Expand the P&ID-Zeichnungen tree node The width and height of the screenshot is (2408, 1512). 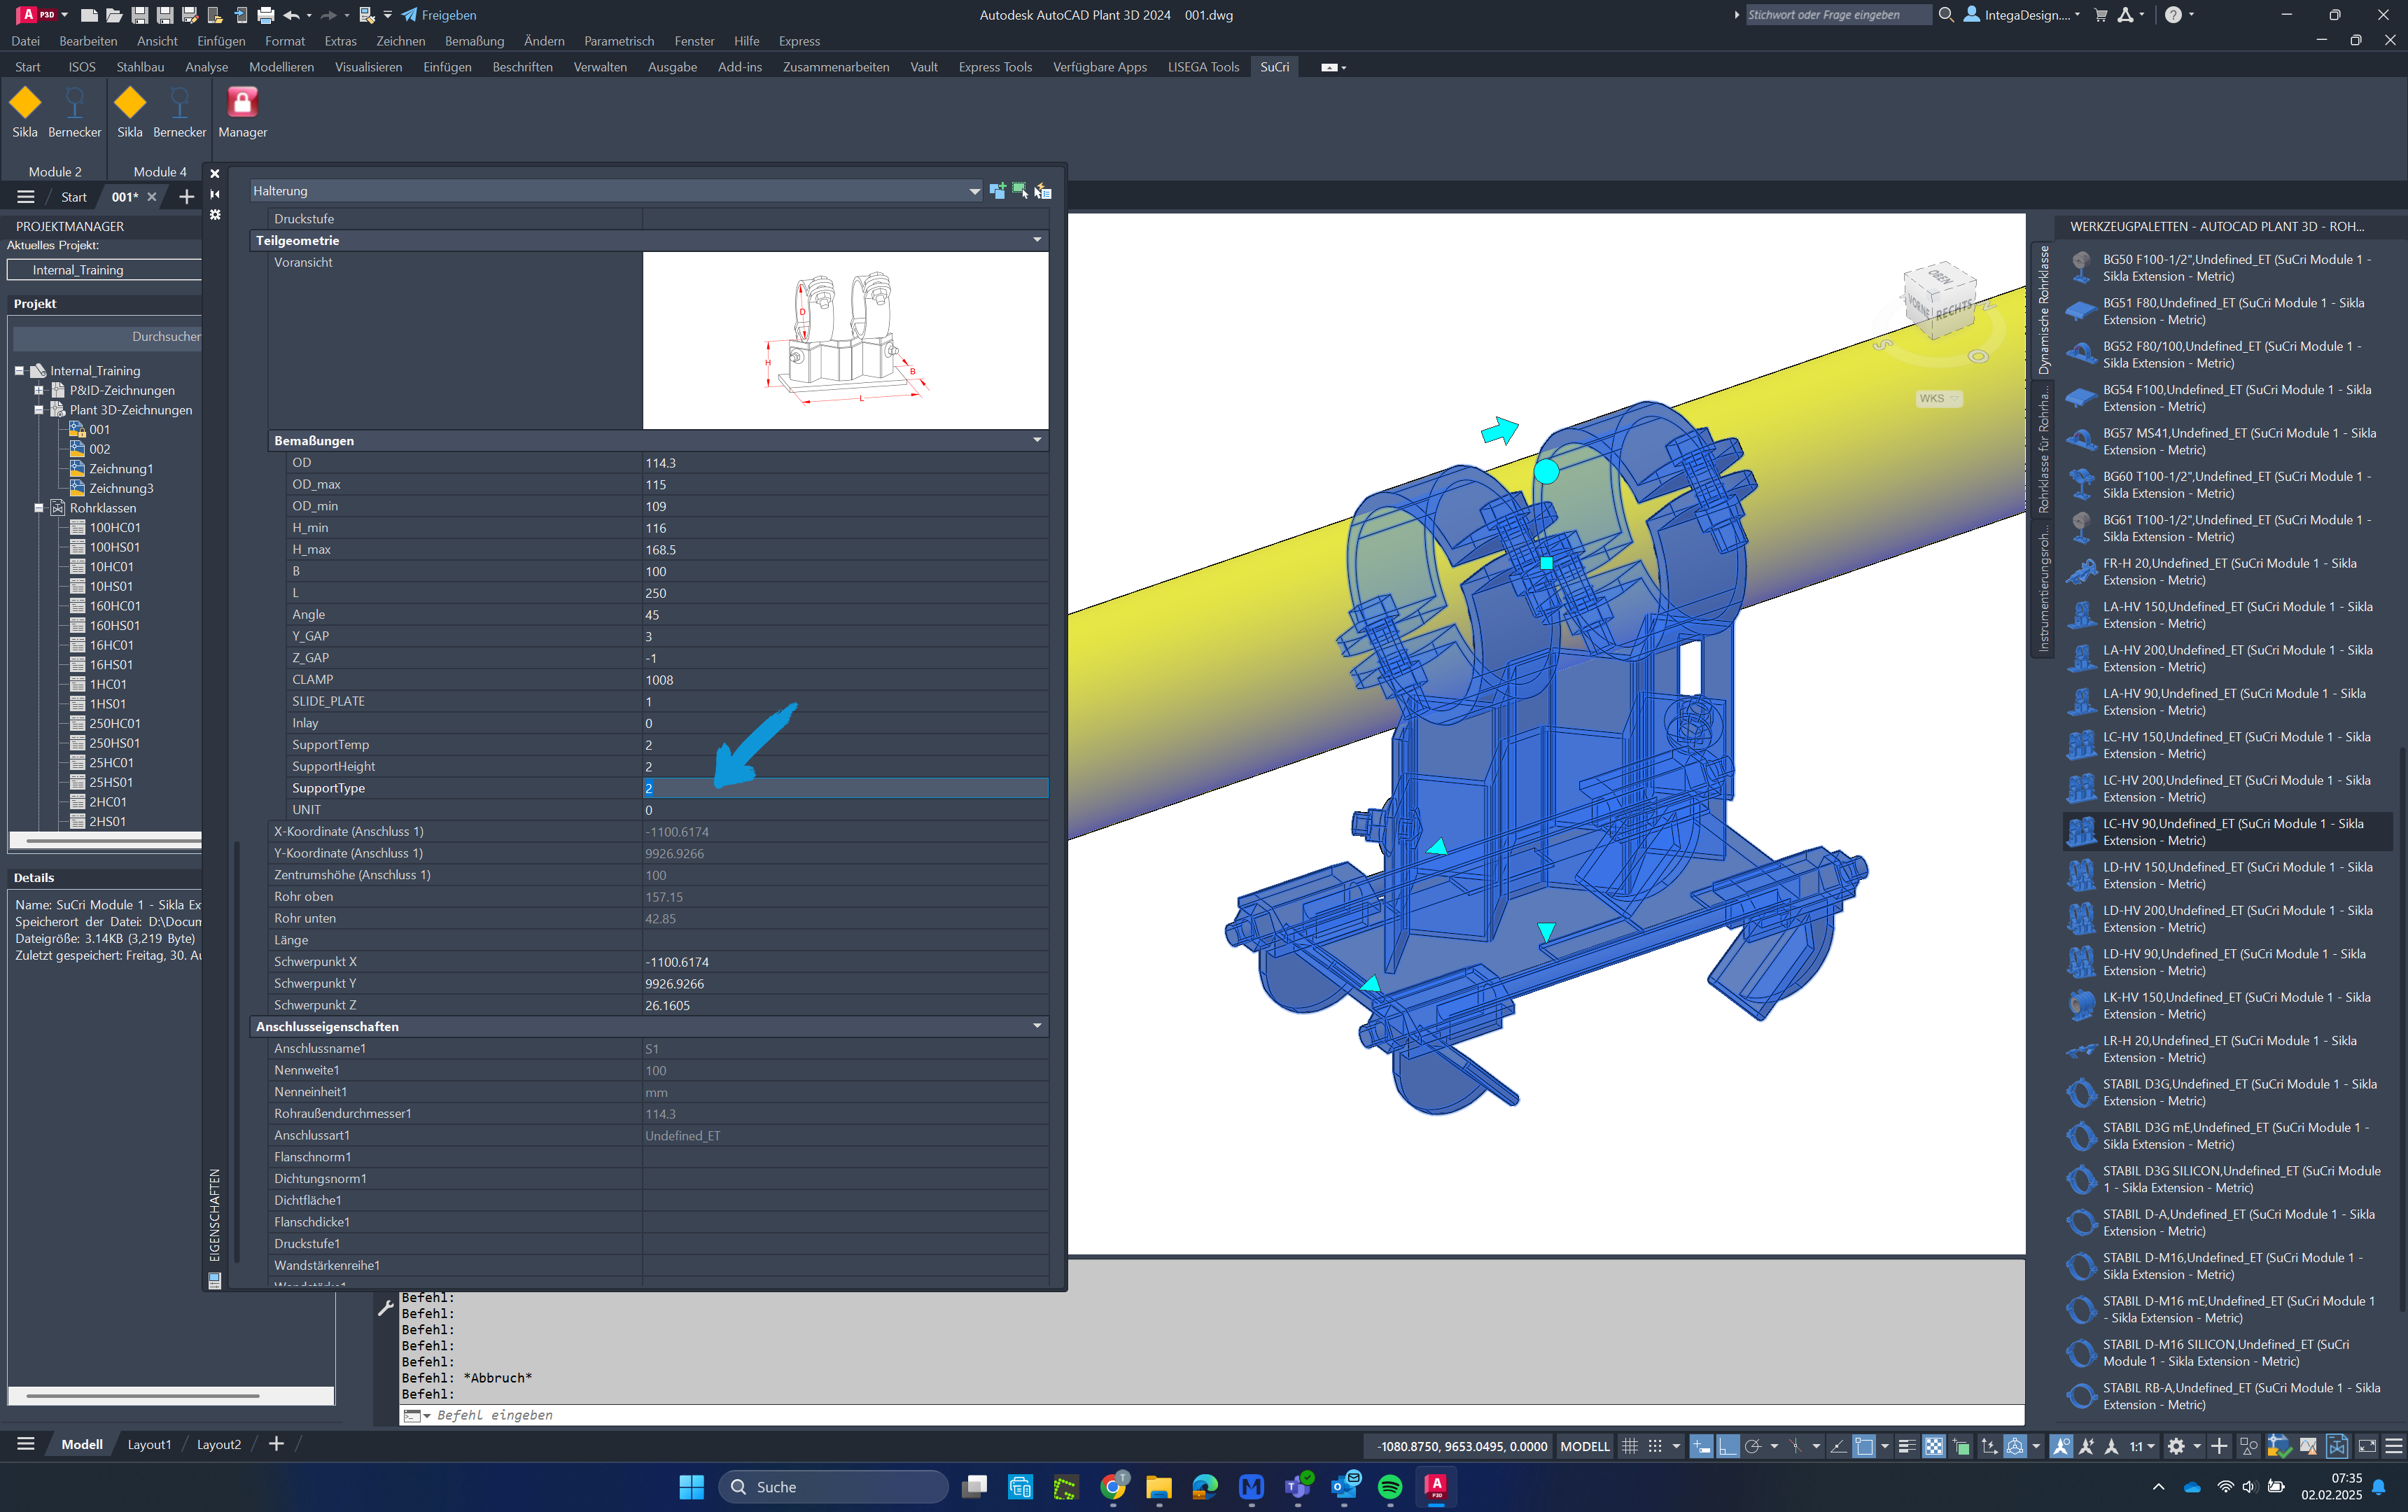click(x=39, y=390)
